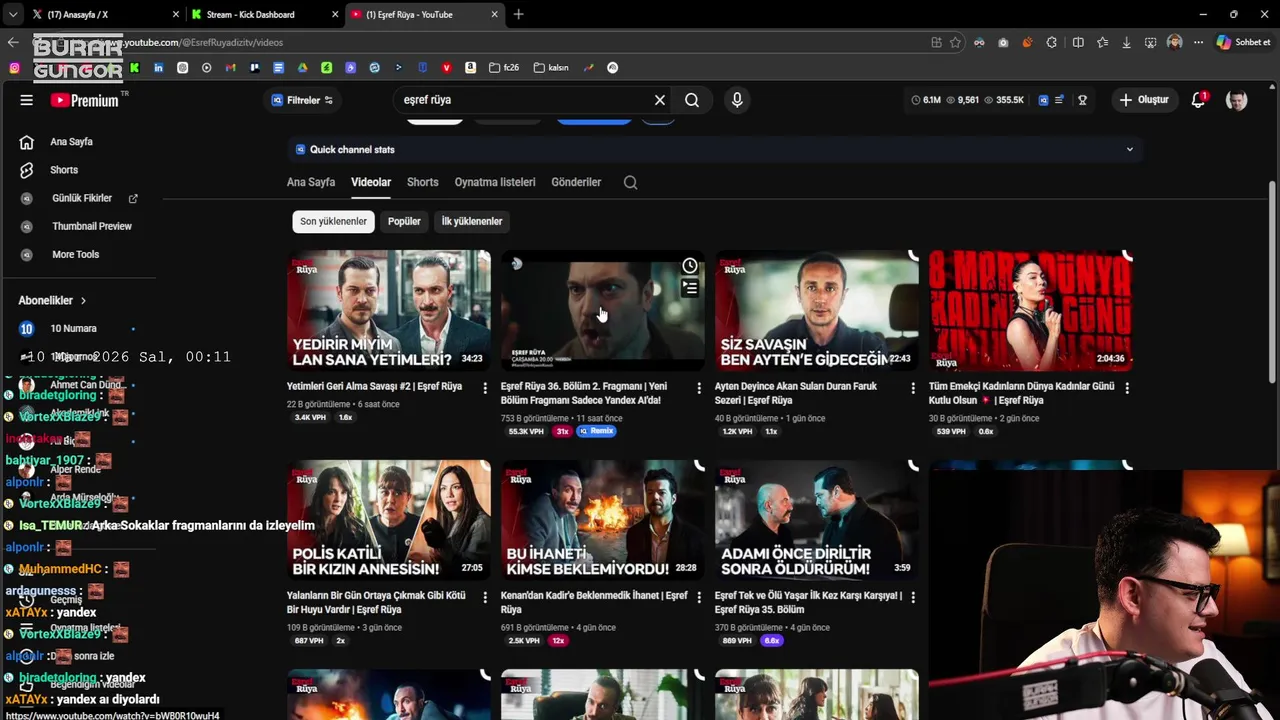Open the notifications bell
This screenshot has height=720, width=1280.
tap(1198, 100)
